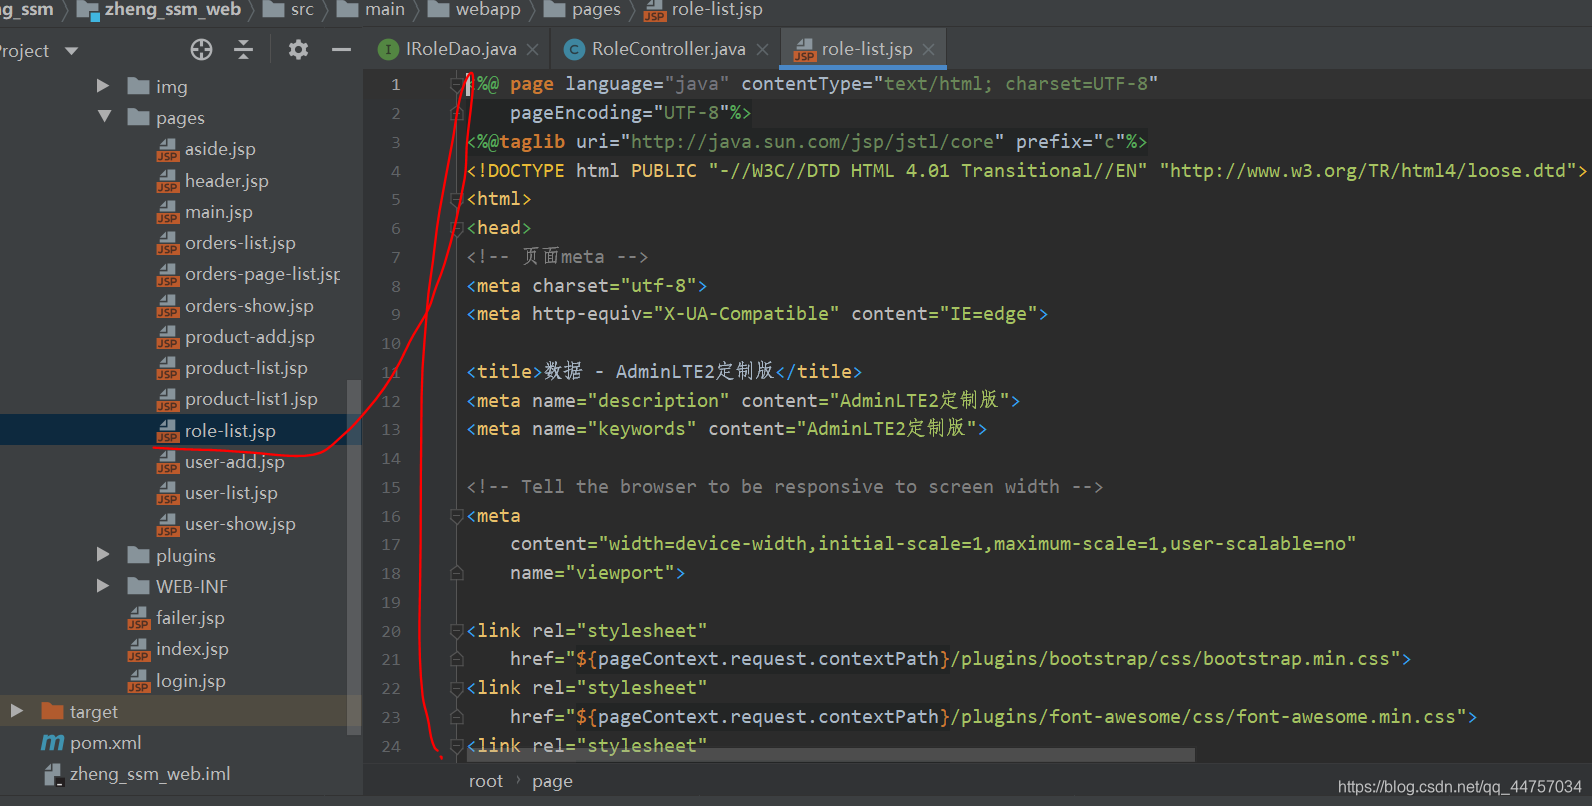Click zheng_ssm_web breadcrumb in navigation bar
The height and width of the screenshot is (806, 1592).
[159, 10]
